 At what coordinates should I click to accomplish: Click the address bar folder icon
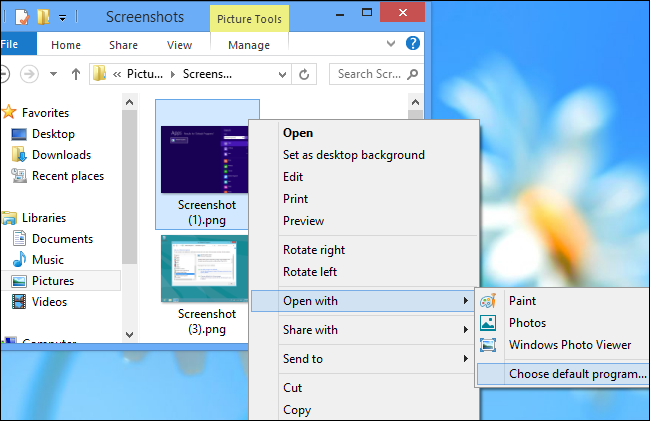99,74
